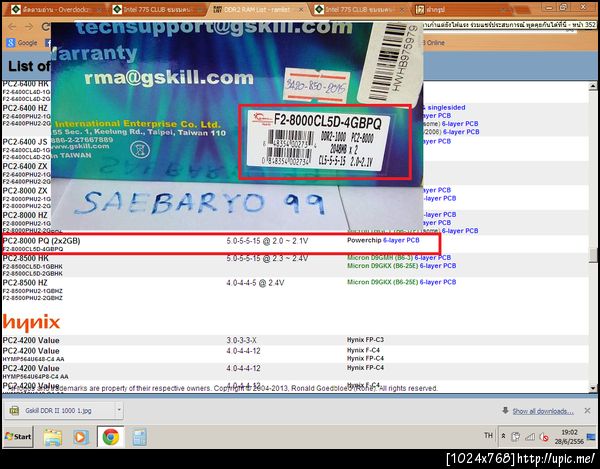Select the DDR2 RAM List tab
This screenshot has height=469, width=600.
[x=256, y=9]
